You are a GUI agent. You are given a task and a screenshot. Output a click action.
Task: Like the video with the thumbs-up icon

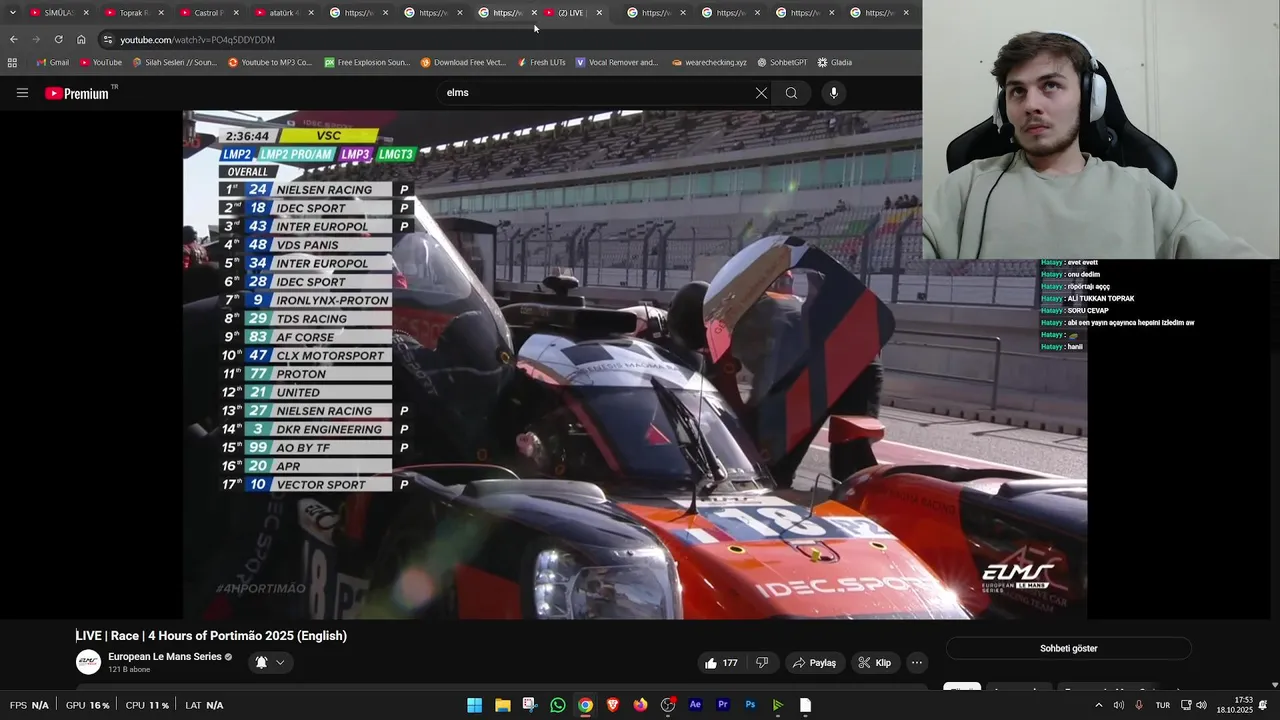(x=711, y=663)
